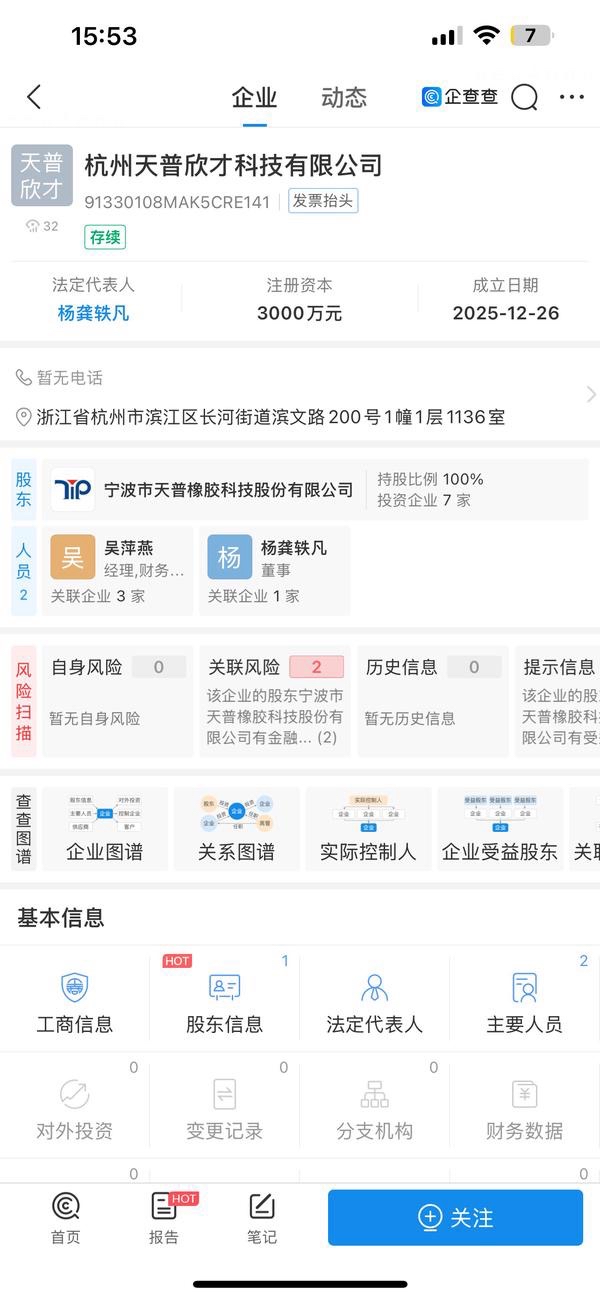Viewport: 600px width, 1299px height.
Task: Switch to the 企业 tab
Action: point(254,97)
